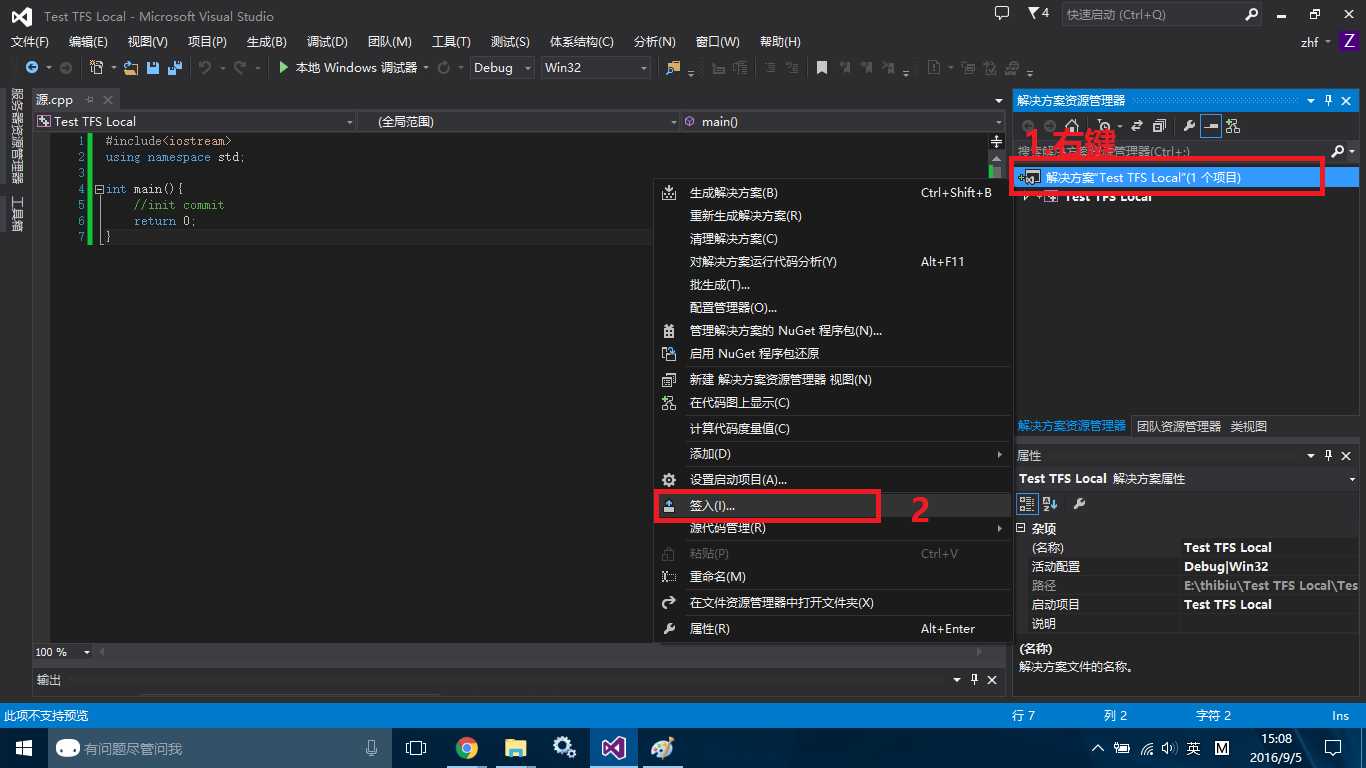Click the search magnifier in Solution Explorer
The width and height of the screenshot is (1366, 768).
pos(1338,151)
